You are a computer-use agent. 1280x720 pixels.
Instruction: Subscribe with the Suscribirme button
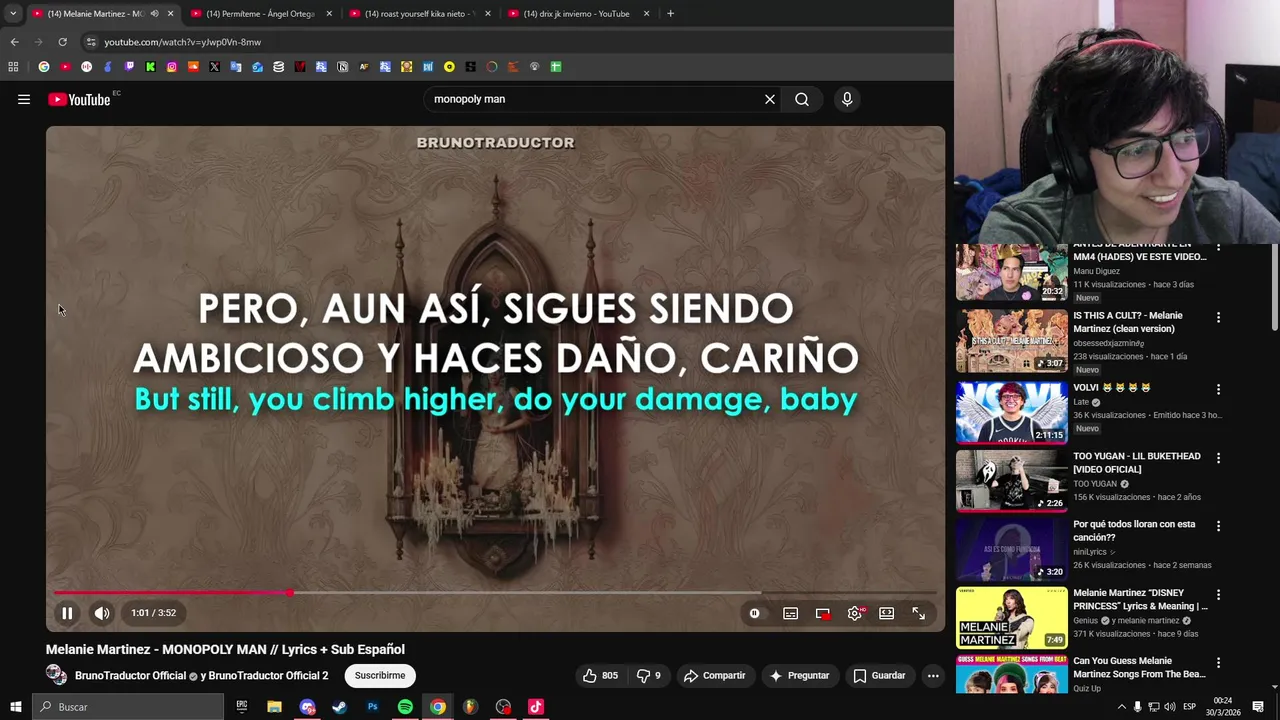tap(380, 676)
